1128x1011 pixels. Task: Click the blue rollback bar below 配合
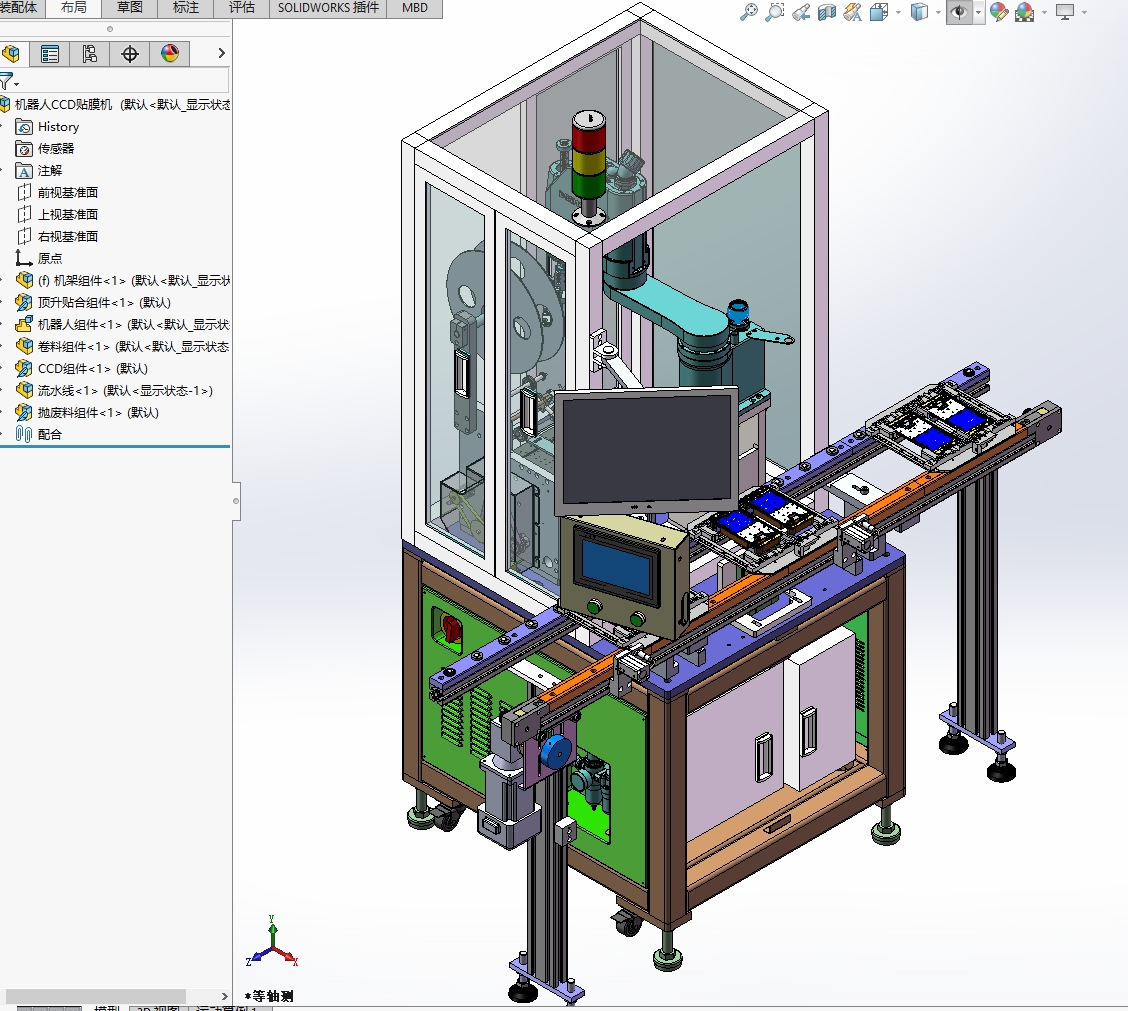(x=115, y=446)
